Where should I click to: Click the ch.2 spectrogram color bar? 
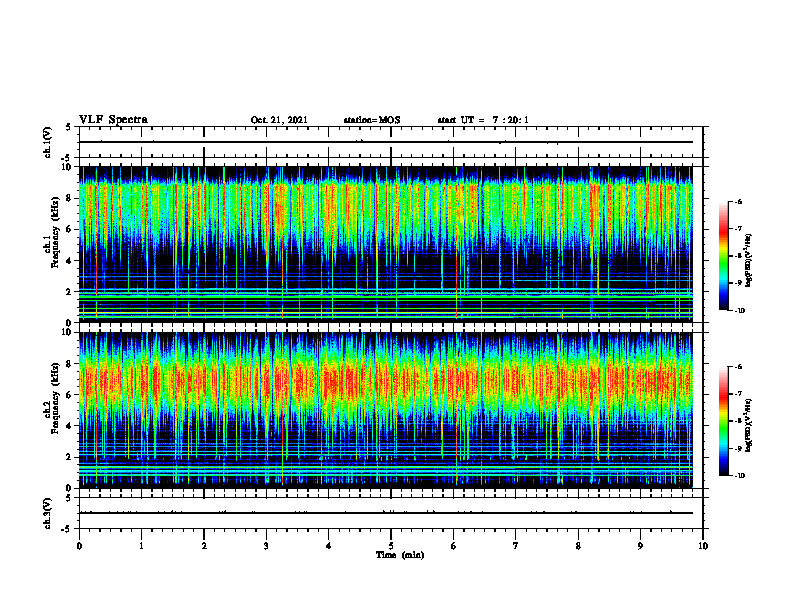pos(723,421)
